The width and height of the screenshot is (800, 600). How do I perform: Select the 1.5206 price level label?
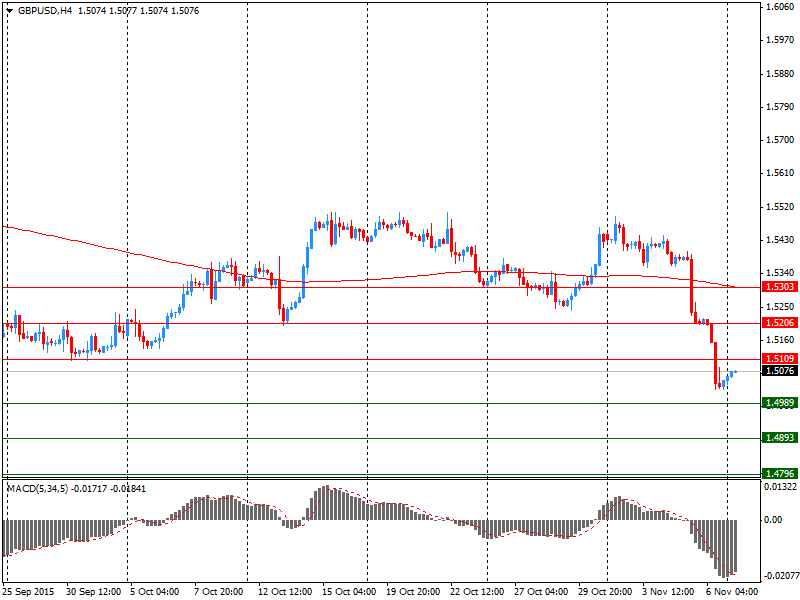(779, 322)
